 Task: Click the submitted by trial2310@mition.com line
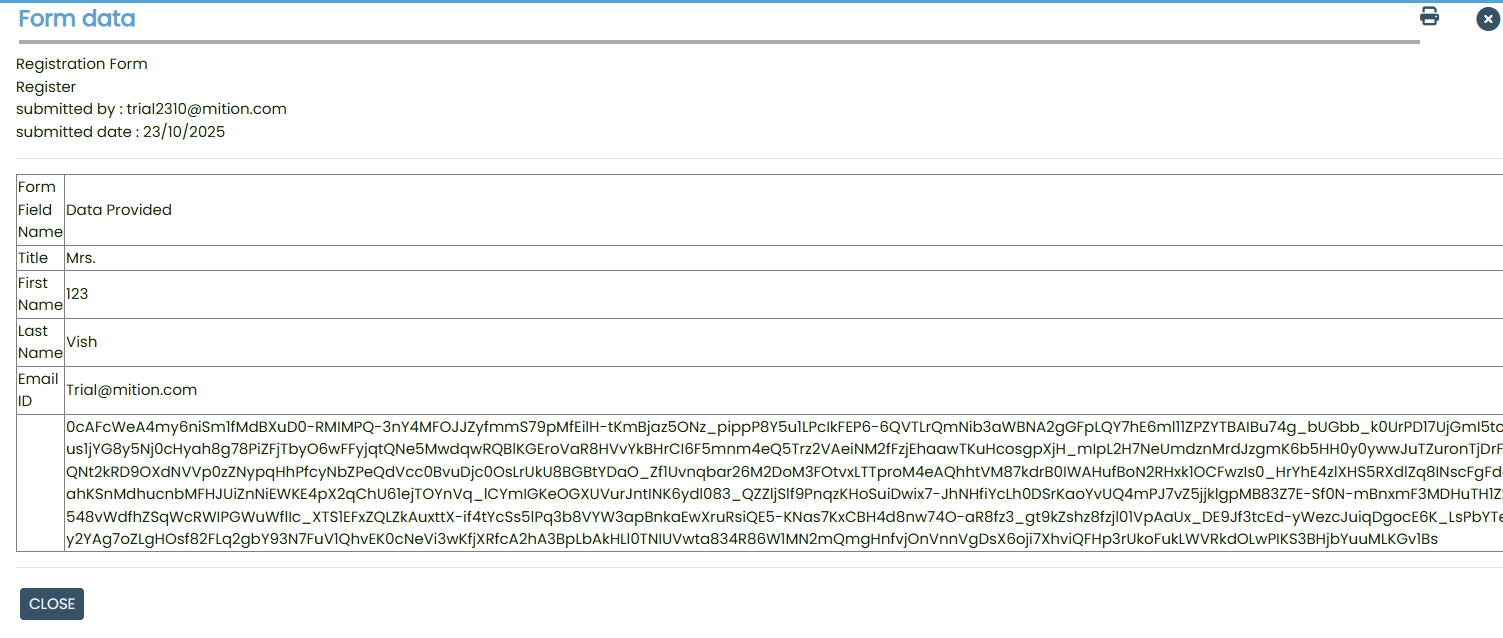click(151, 109)
